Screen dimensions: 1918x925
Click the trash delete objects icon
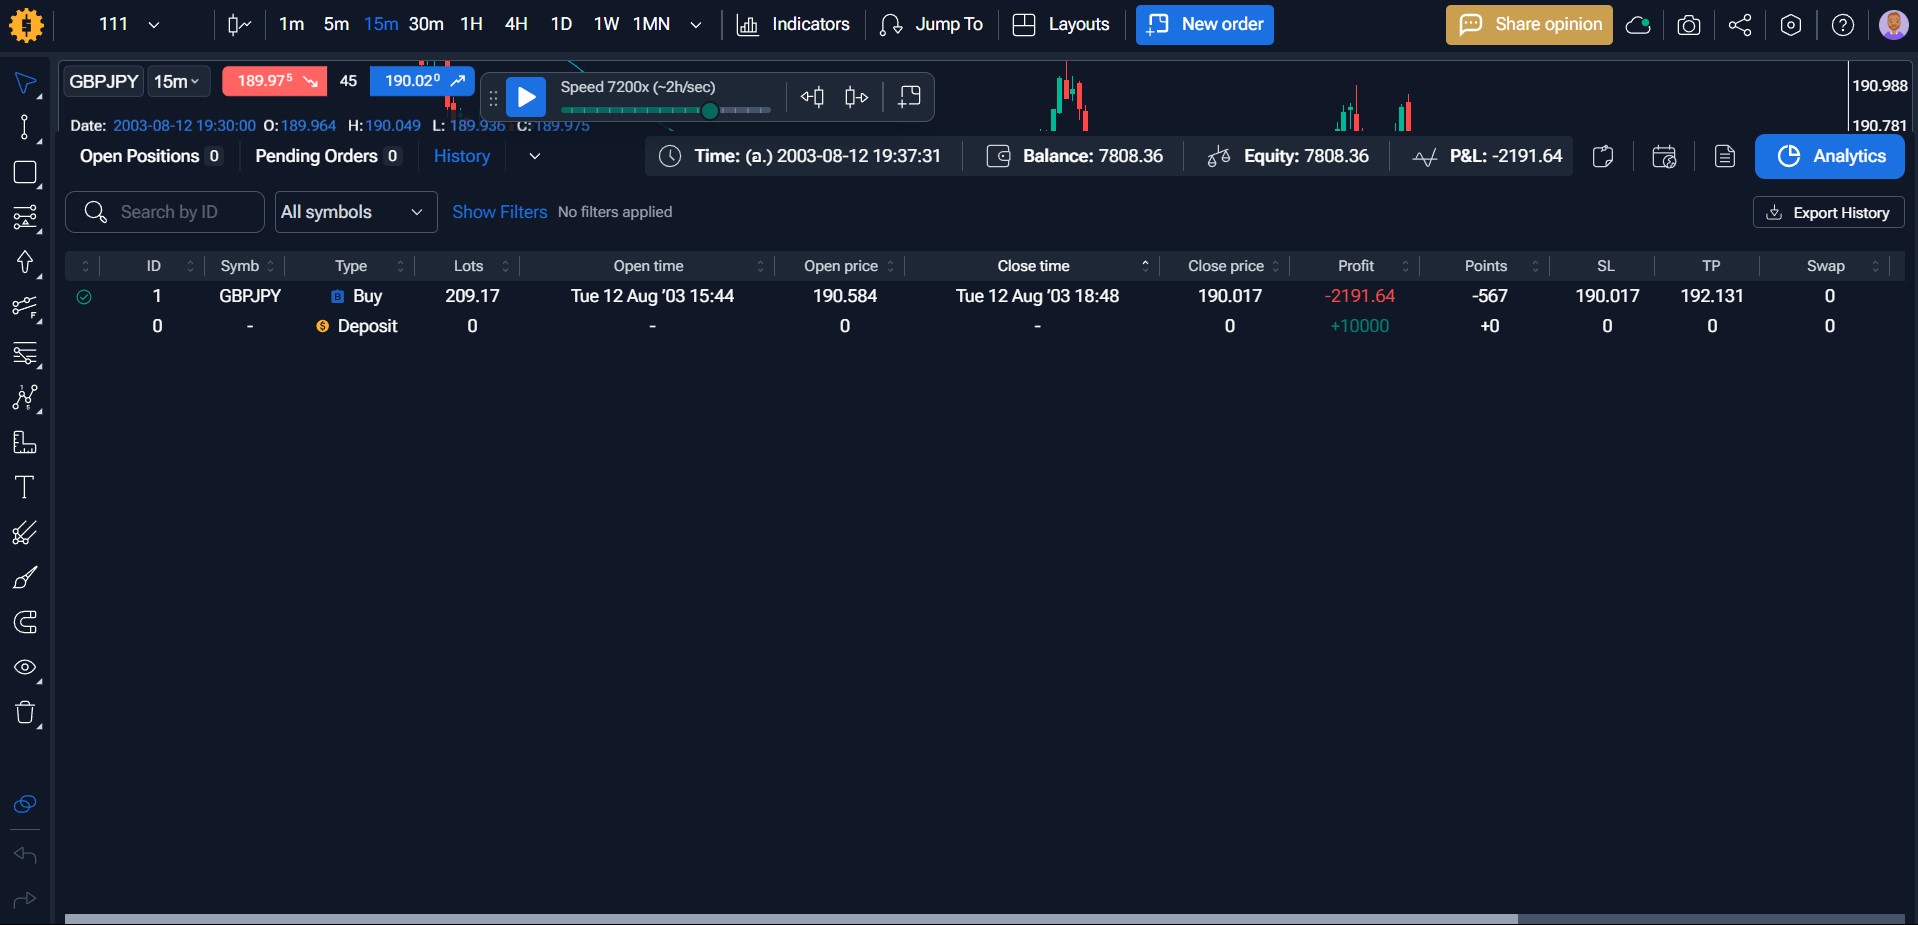[25, 713]
